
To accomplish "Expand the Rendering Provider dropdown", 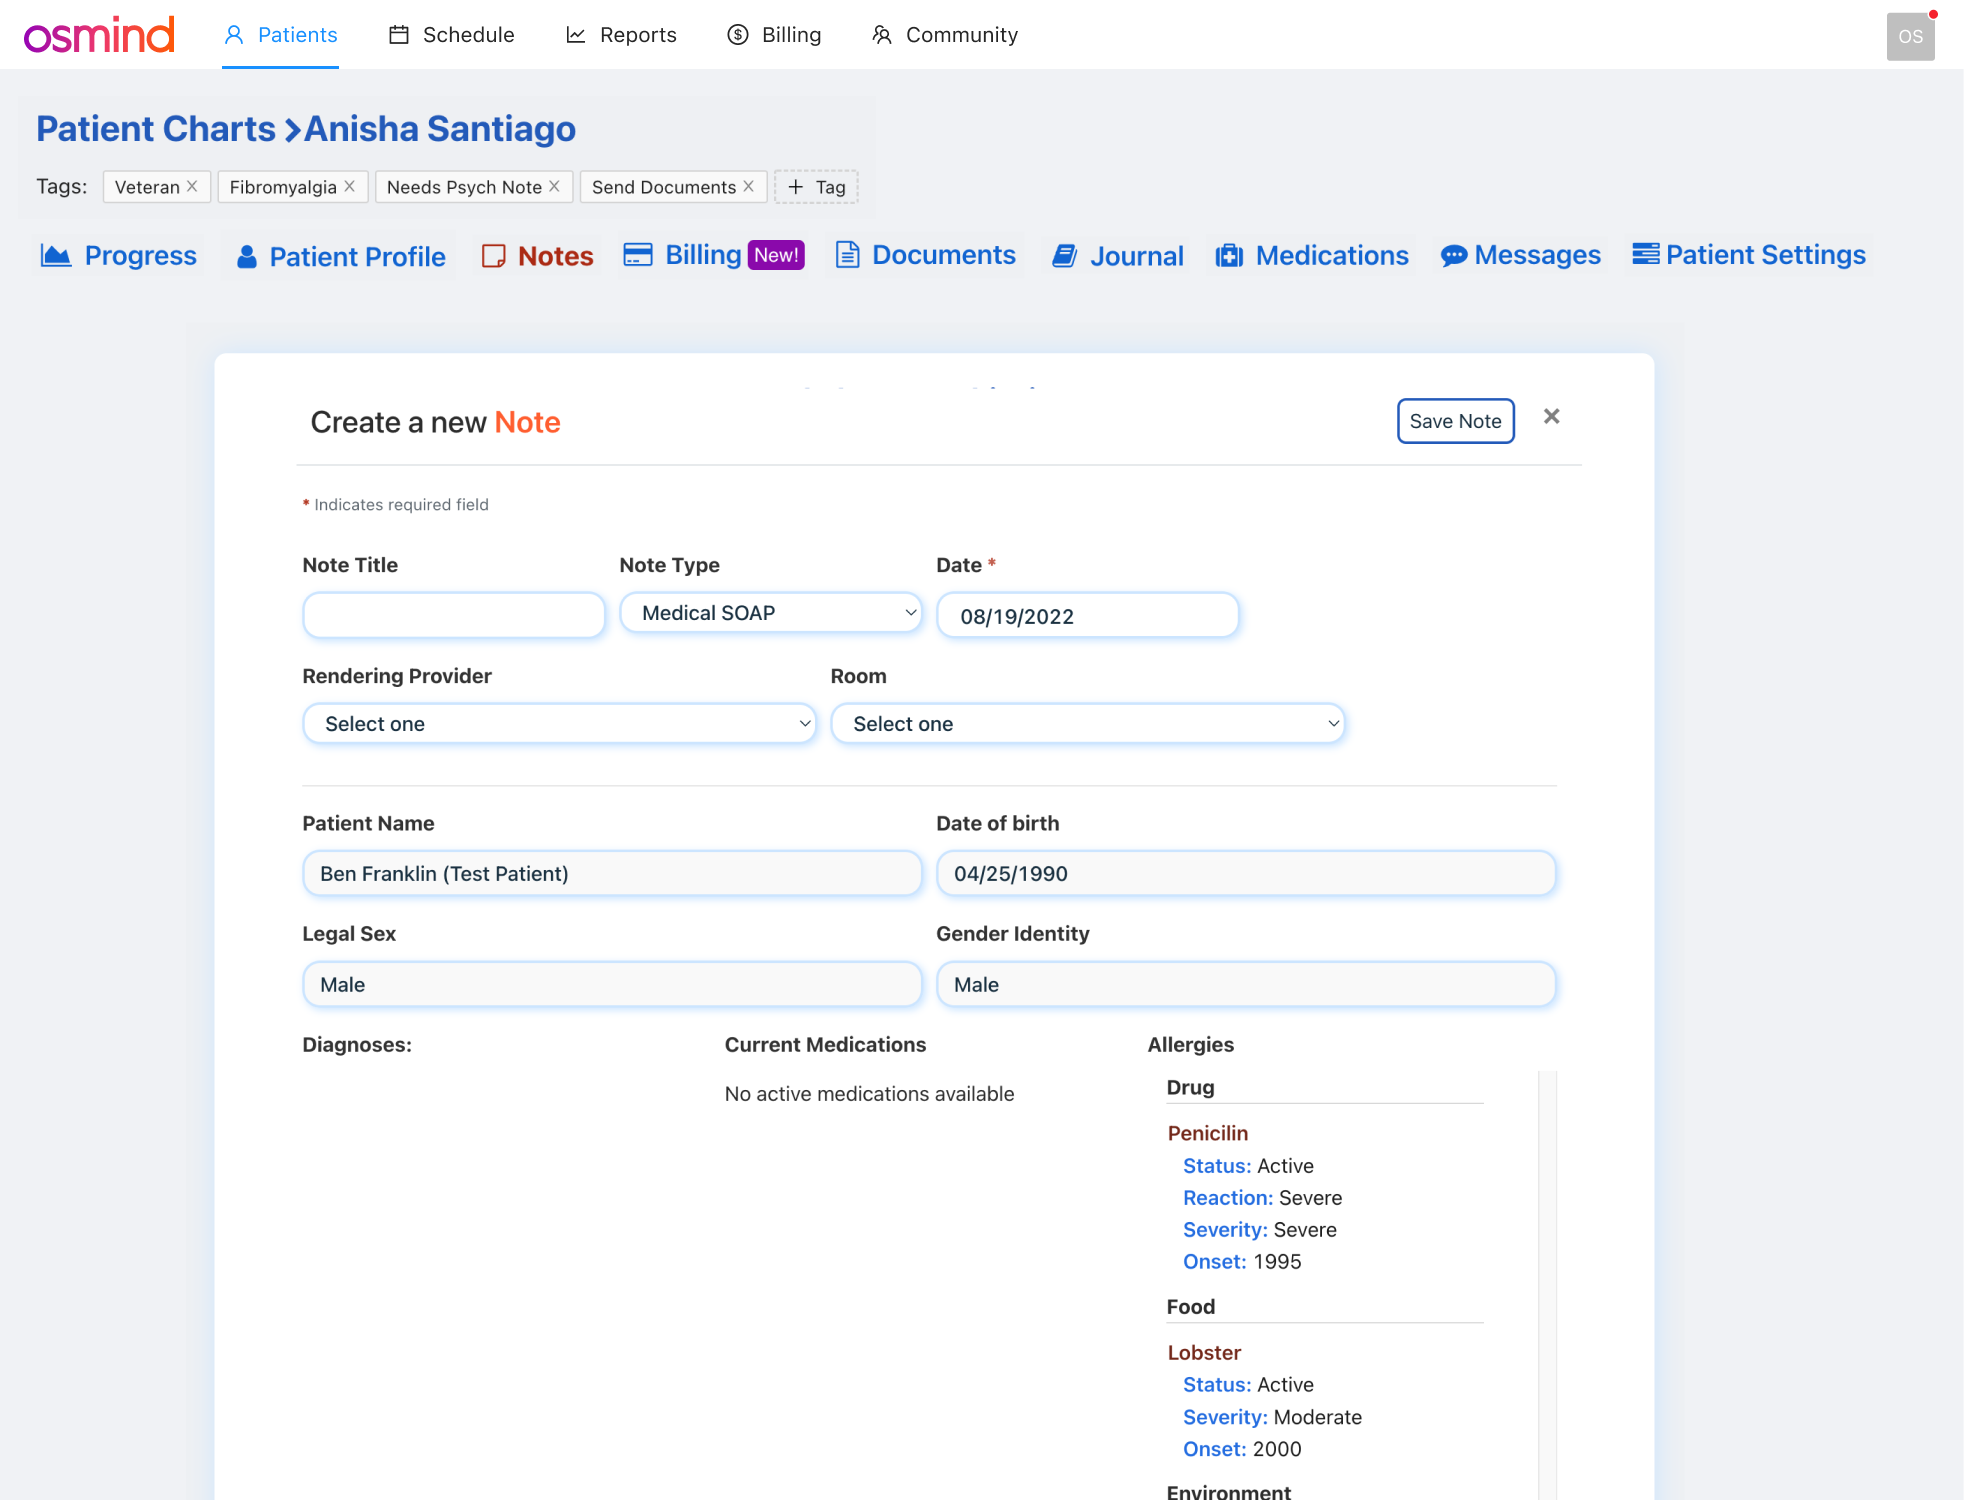I will pos(559,724).
